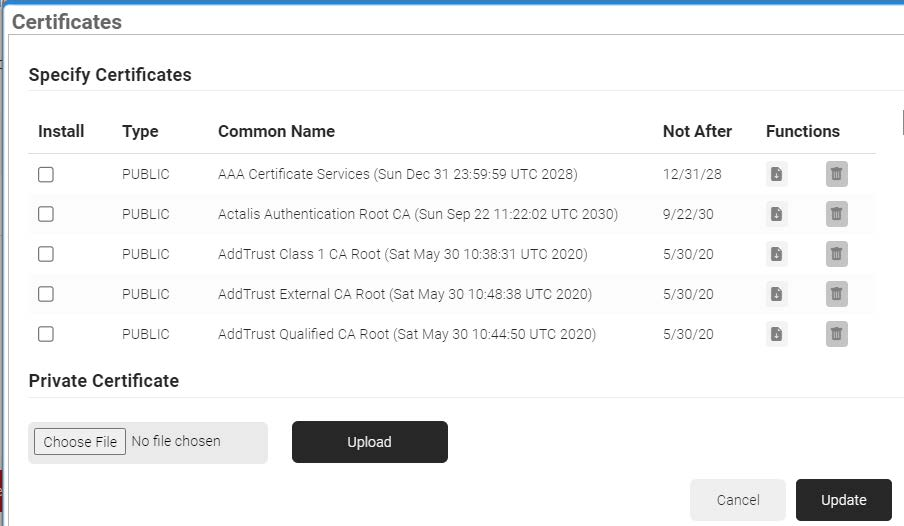Delete the Actalis Authentication Root CA certificate
The height and width of the screenshot is (526, 904).
[x=837, y=214]
